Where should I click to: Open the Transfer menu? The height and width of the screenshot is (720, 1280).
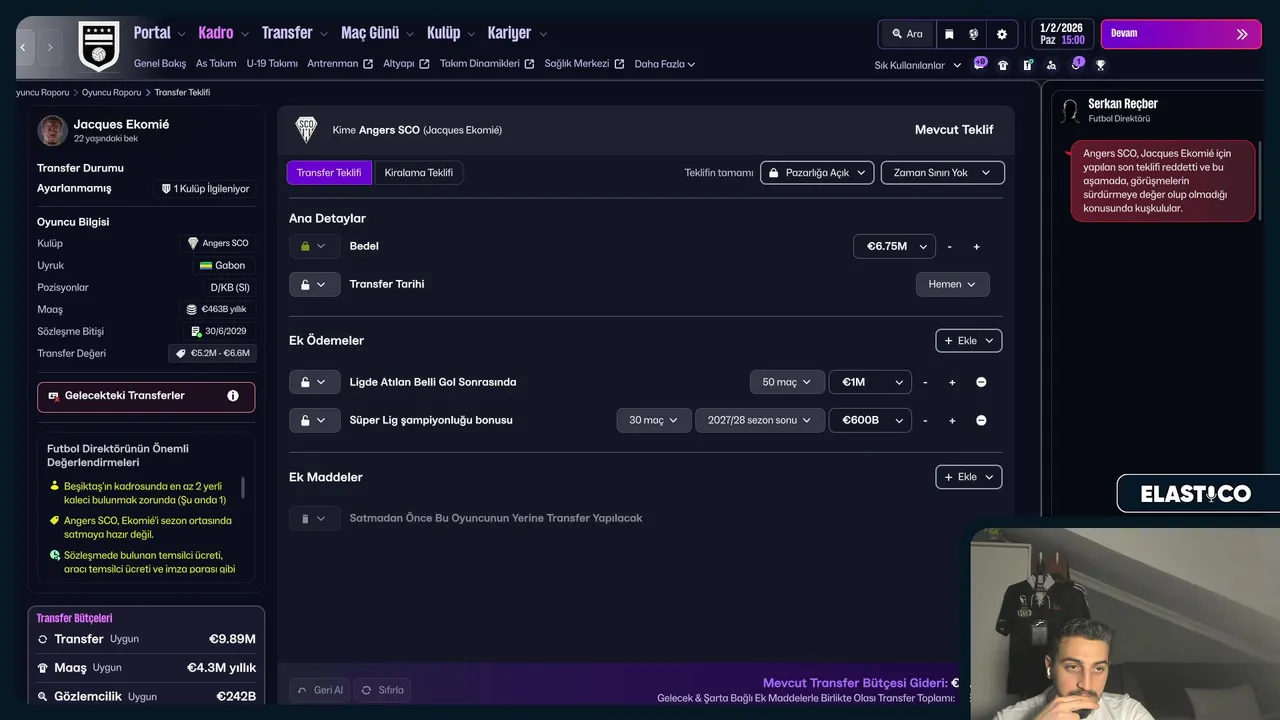coord(294,33)
